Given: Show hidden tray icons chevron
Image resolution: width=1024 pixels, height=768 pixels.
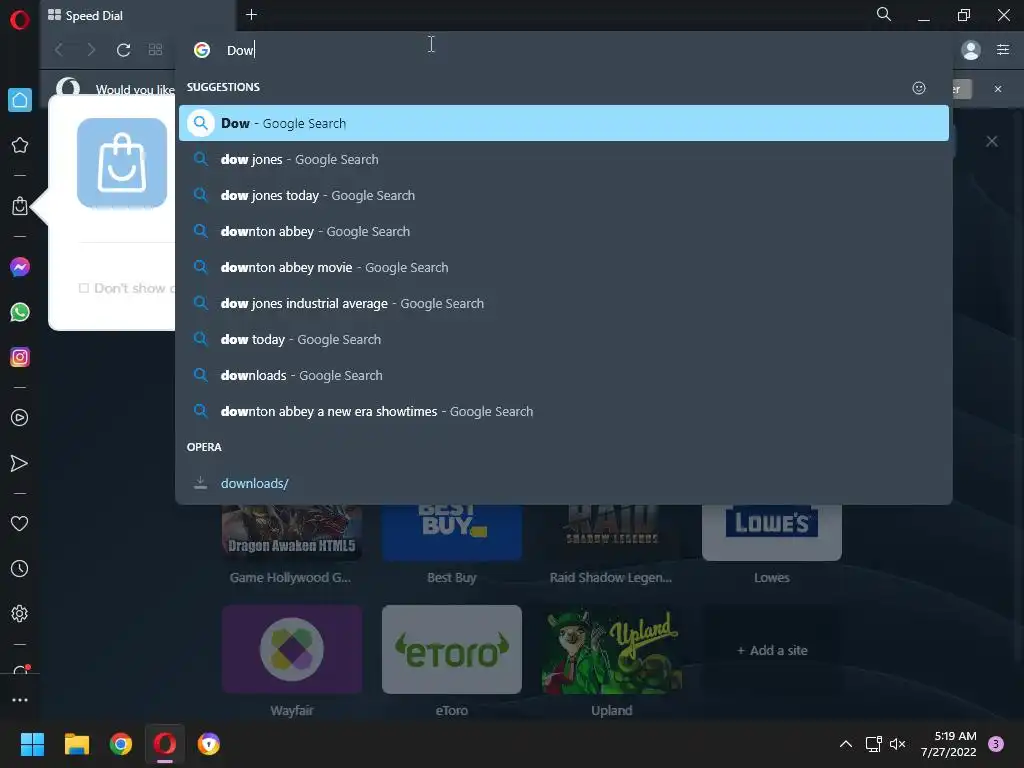Looking at the screenshot, I should coord(845,744).
